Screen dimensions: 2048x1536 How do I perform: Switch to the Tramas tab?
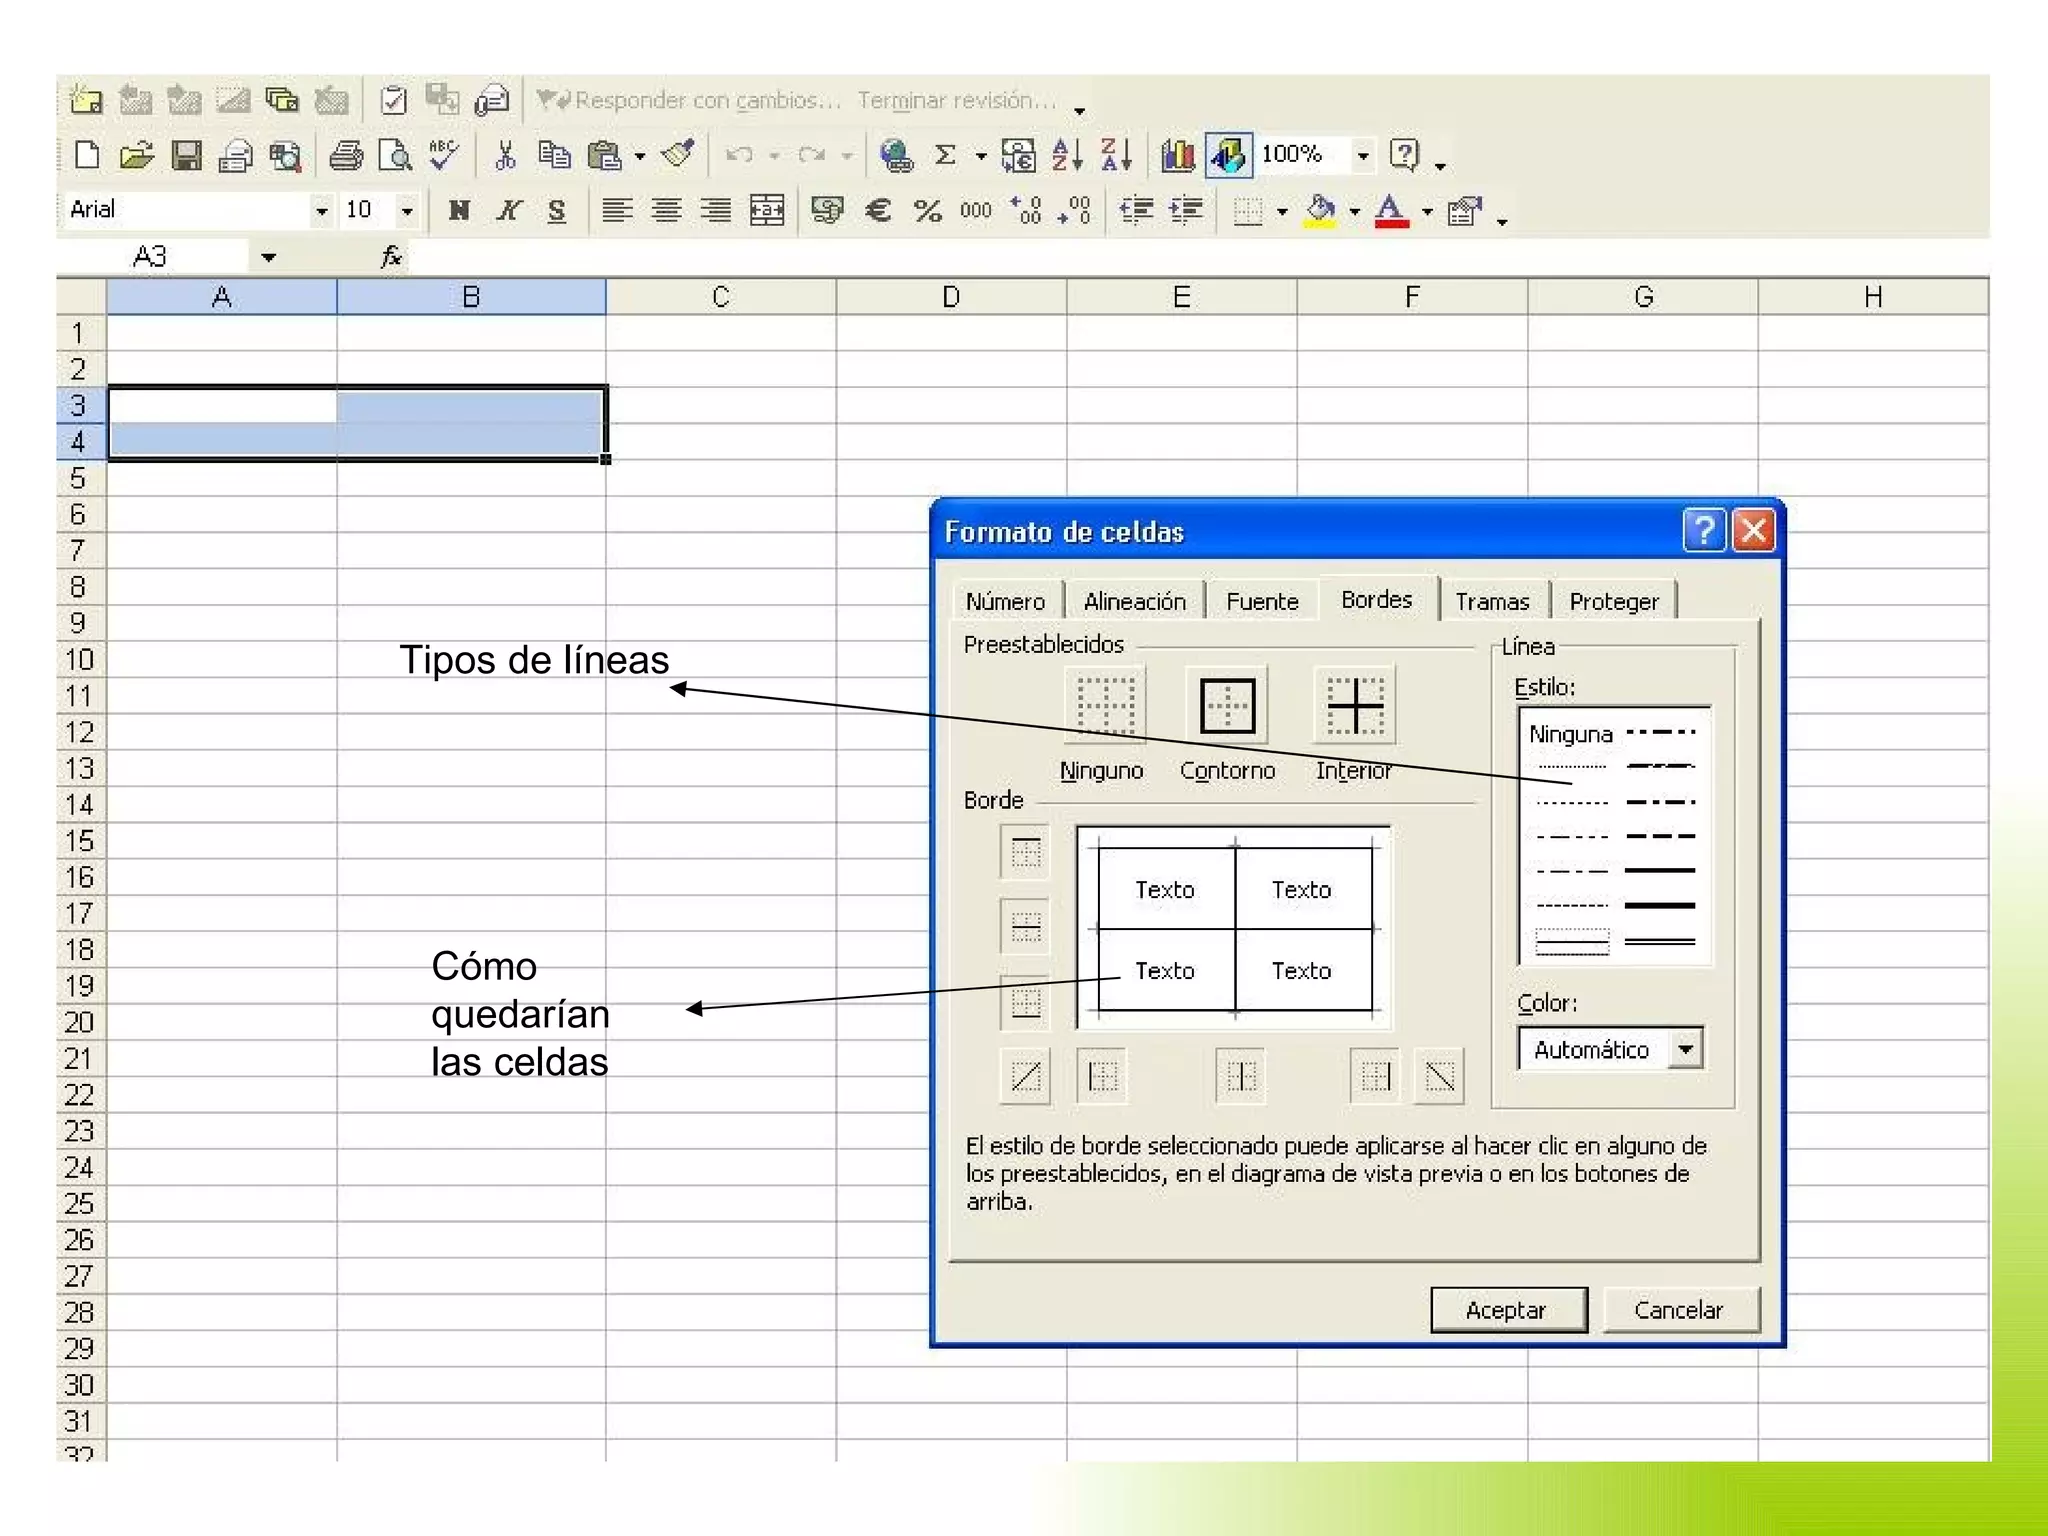click(x=1492, y=601)
